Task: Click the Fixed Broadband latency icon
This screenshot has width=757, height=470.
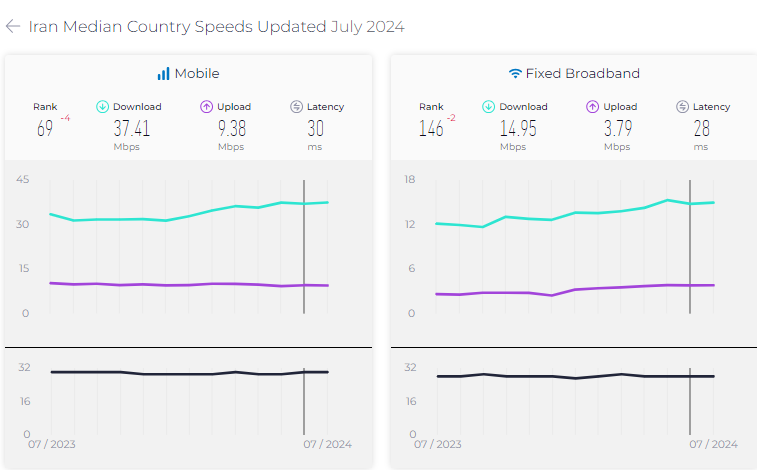Action: (x=682, y=107)
